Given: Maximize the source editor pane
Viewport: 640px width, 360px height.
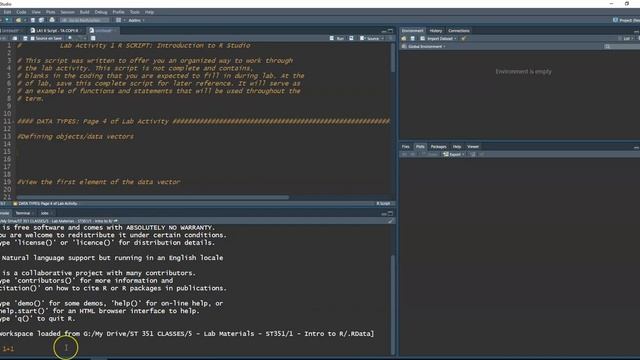Looking at the screenshot, I should click(x=391, y=31).
